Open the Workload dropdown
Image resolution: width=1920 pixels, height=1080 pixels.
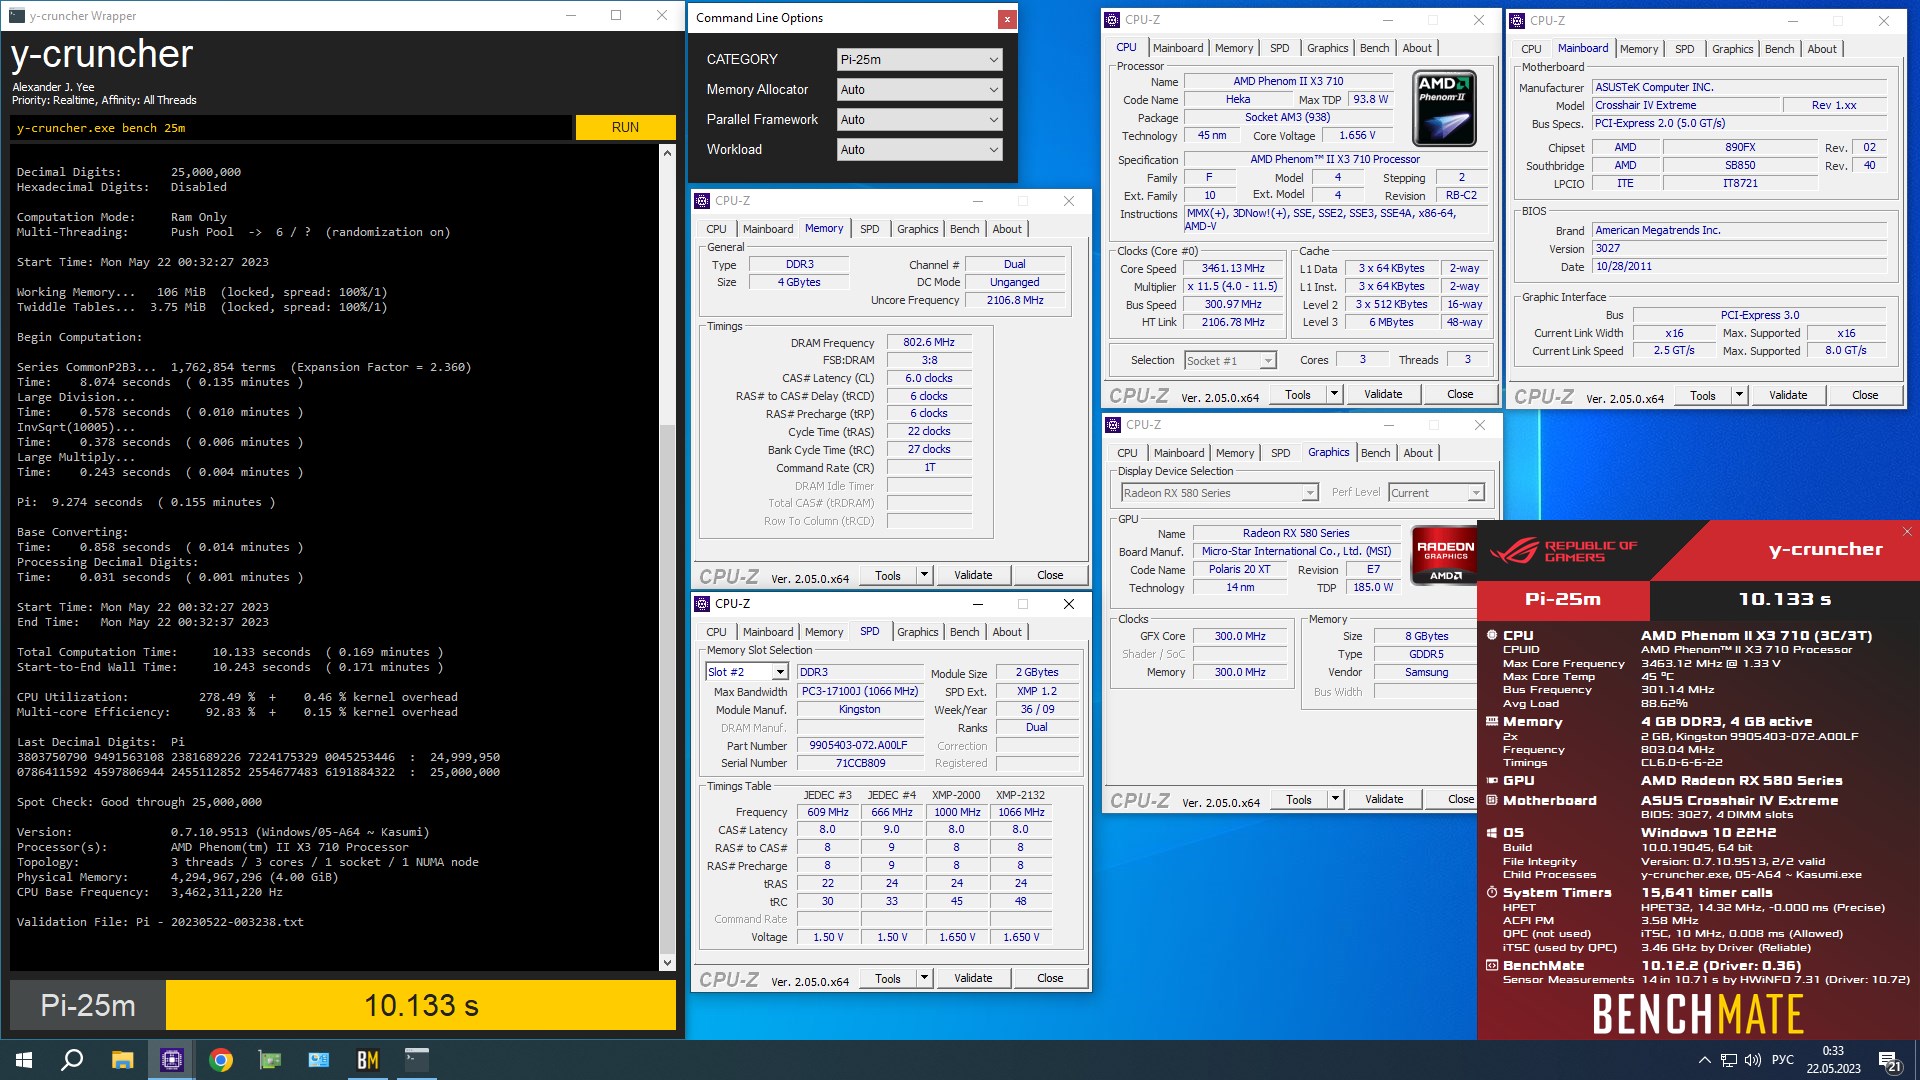pos(918,150)
